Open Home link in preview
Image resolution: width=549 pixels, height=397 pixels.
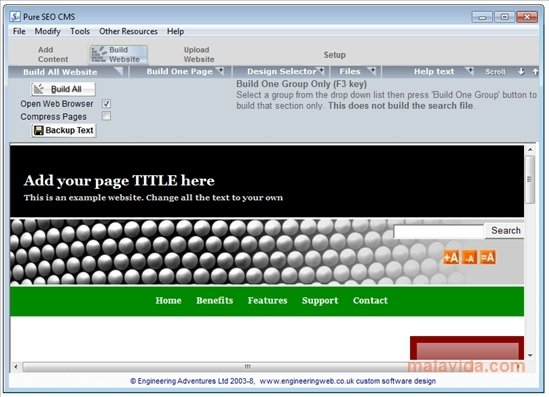pos(168,300)
